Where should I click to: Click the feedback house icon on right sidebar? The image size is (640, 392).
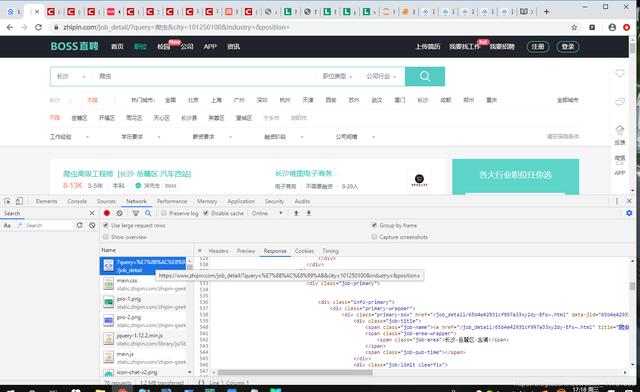tap(620, 130)
